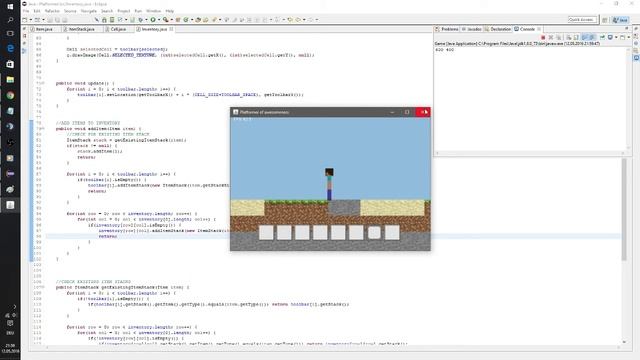This screenshot has width=640, height=360.
Task: Open the Run button dropdown arrow
Action: pyautogui.click(x=159, y=20)
